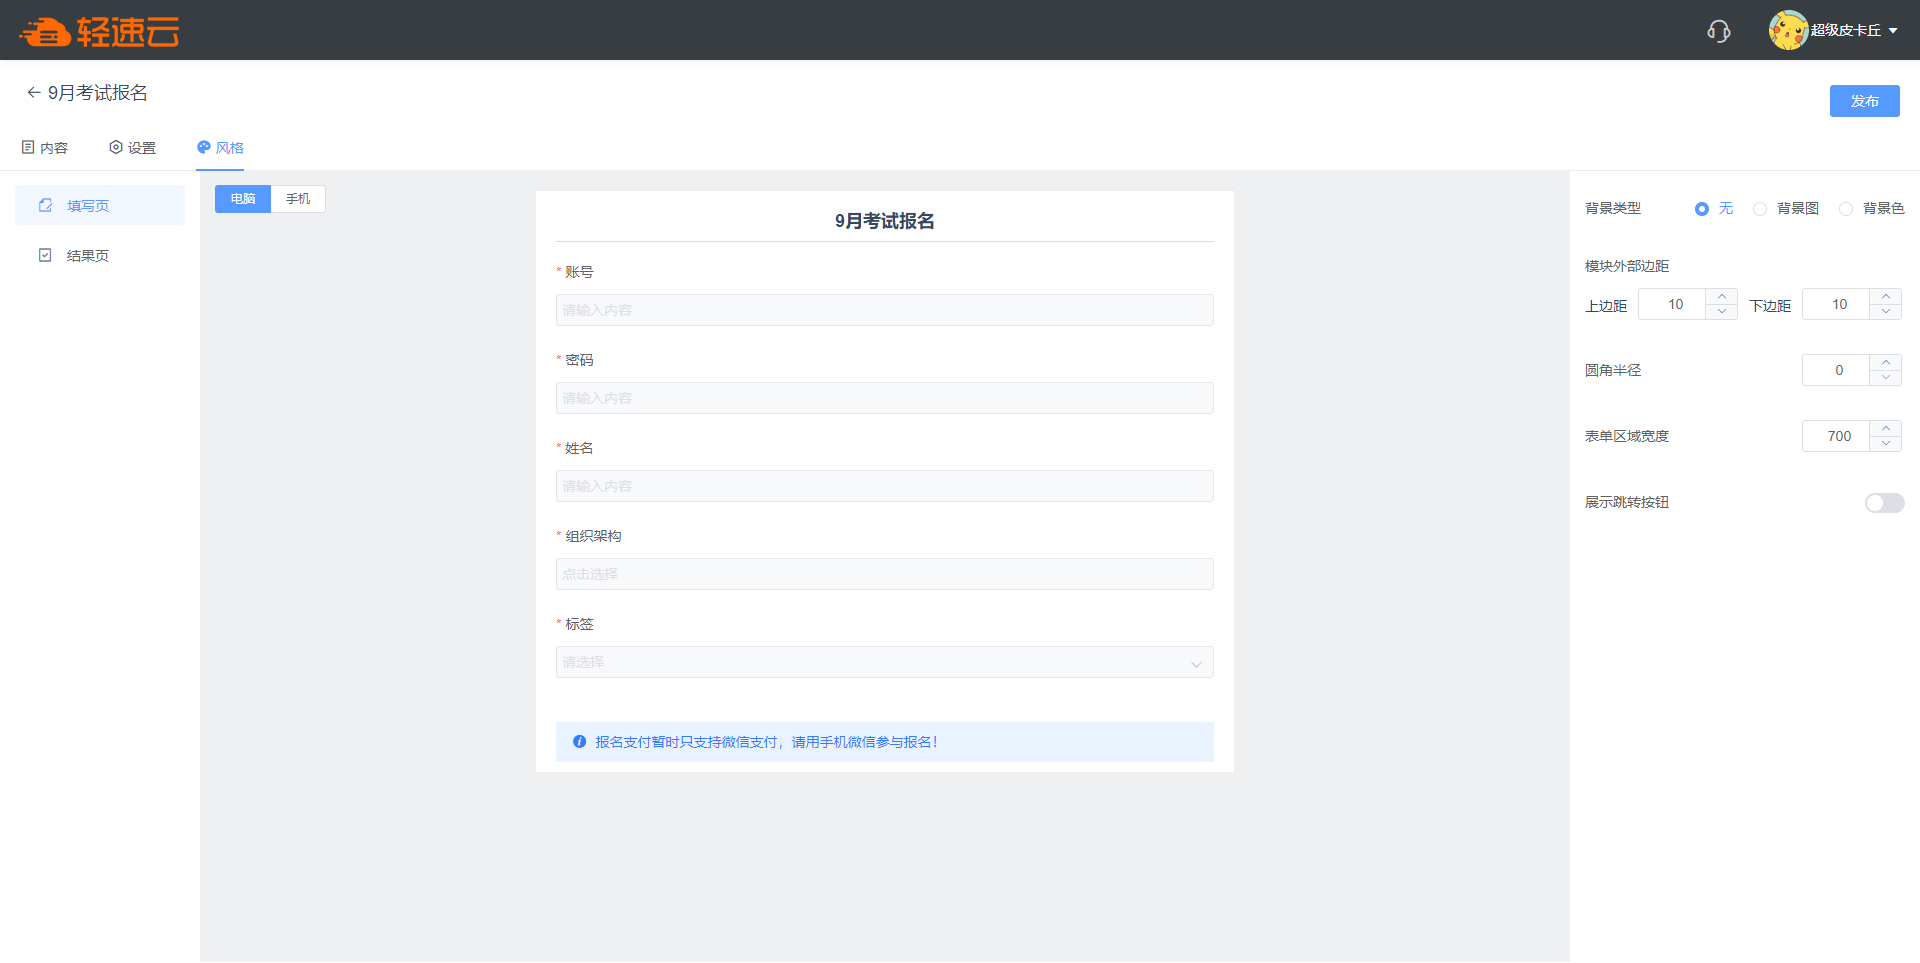Select the 背景图 radio option
The image size is (1920, 963).
click(x=1760, y=209)
